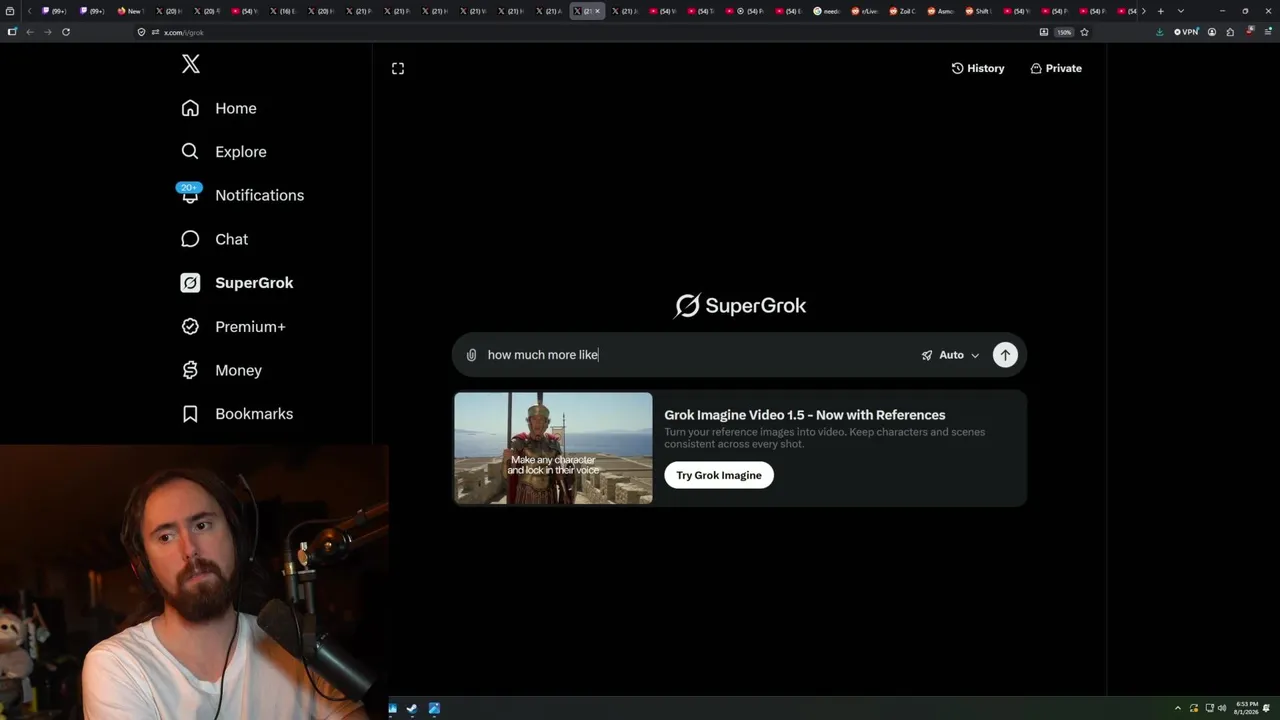1280x720 pixels.
Task: Click the site security shield icon
Action: click(x=142, y=32)
